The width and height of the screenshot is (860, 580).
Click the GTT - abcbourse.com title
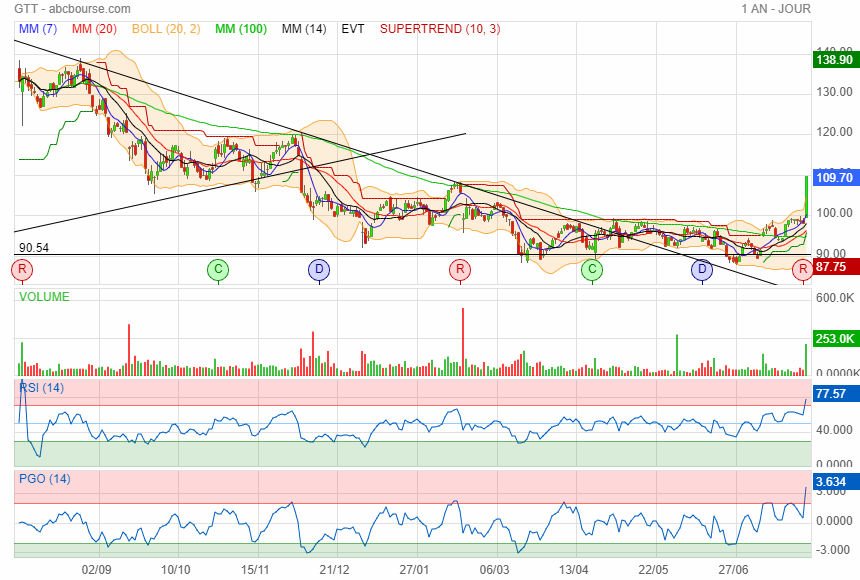point(72,9)
